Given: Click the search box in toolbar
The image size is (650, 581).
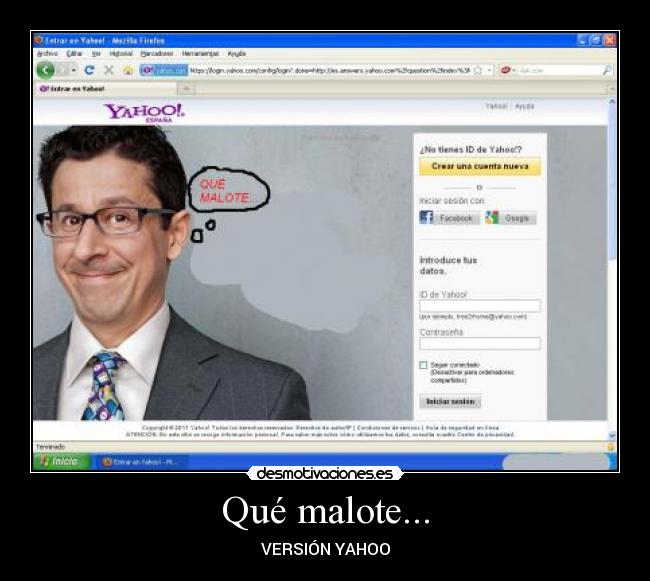Looking at the screenshot, I should coord(560,70).
